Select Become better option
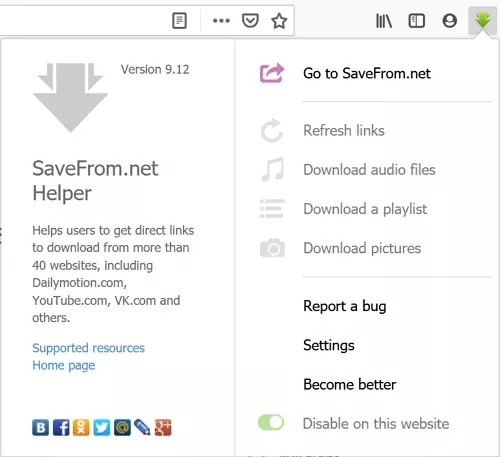The height and width of the screenshot is (457, 500). click(x=350, y=385)
